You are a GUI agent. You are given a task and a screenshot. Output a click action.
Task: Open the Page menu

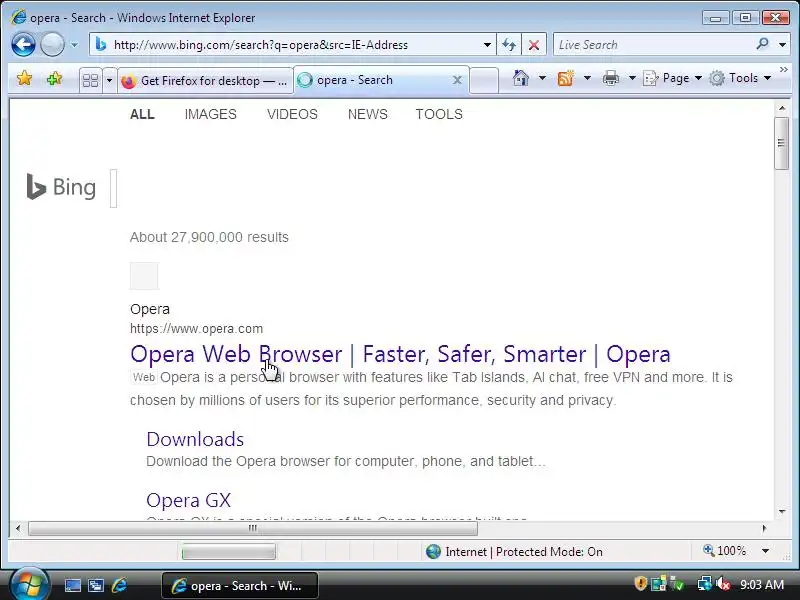(x=672, y=78)
